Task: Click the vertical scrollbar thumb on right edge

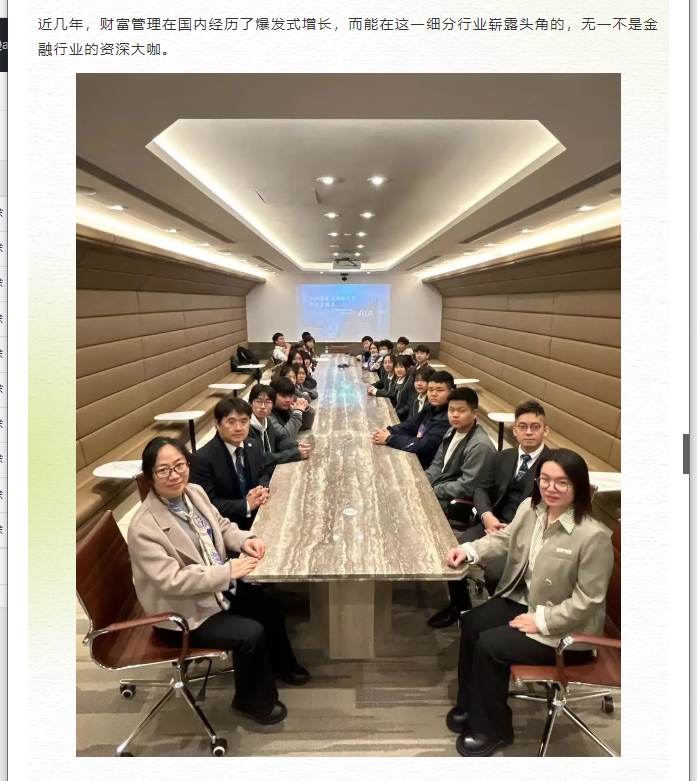Action: (686, 453)
